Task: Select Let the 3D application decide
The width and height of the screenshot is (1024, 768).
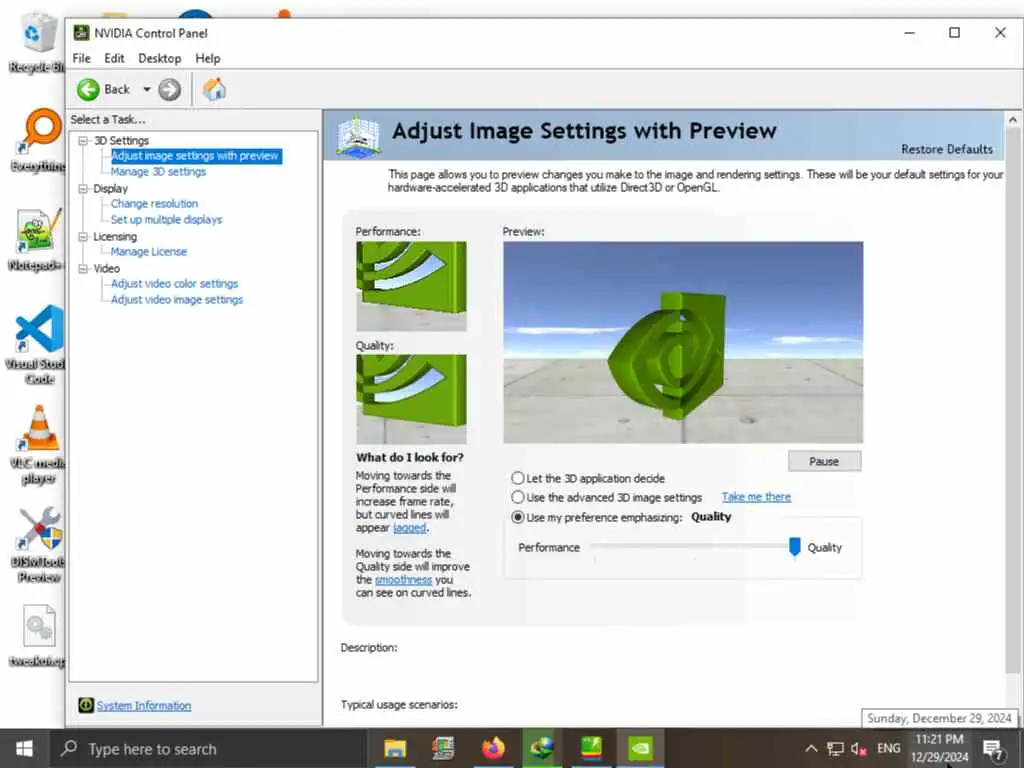Action: pyautogui.click(x=518, y=478)
